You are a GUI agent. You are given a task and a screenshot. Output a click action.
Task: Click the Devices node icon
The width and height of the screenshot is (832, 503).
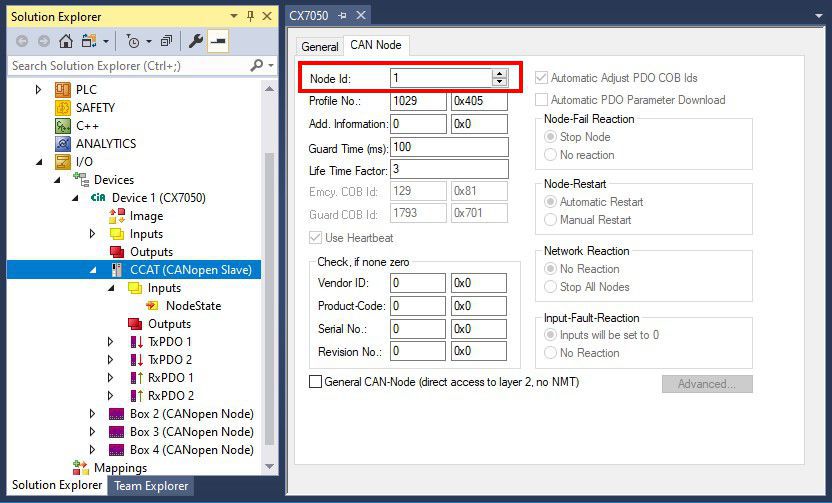pyautogui.click(x=81, y=179)
